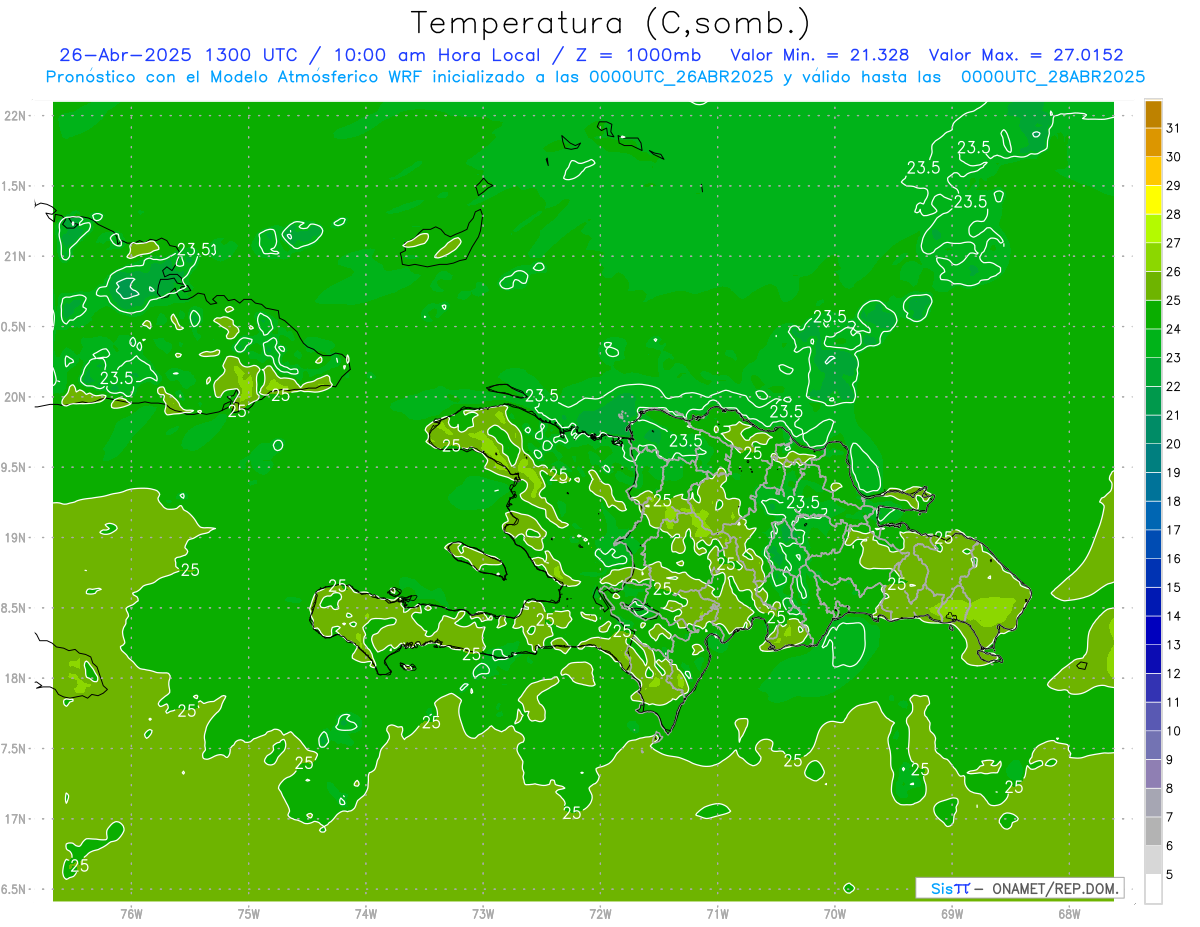Select the legend value '10'

click(1174, 731)
